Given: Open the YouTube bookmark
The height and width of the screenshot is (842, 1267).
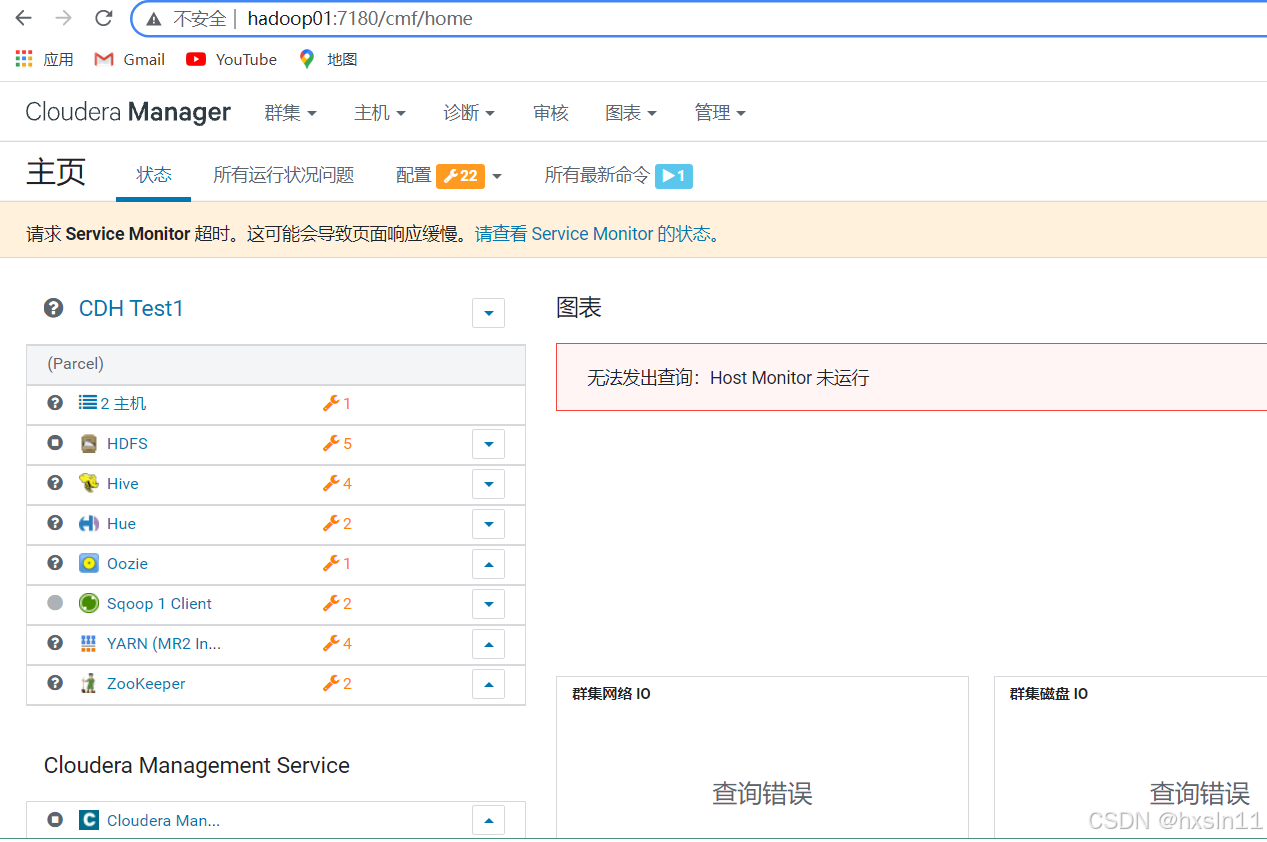Looking at the screenshot, I should [231, 59].
